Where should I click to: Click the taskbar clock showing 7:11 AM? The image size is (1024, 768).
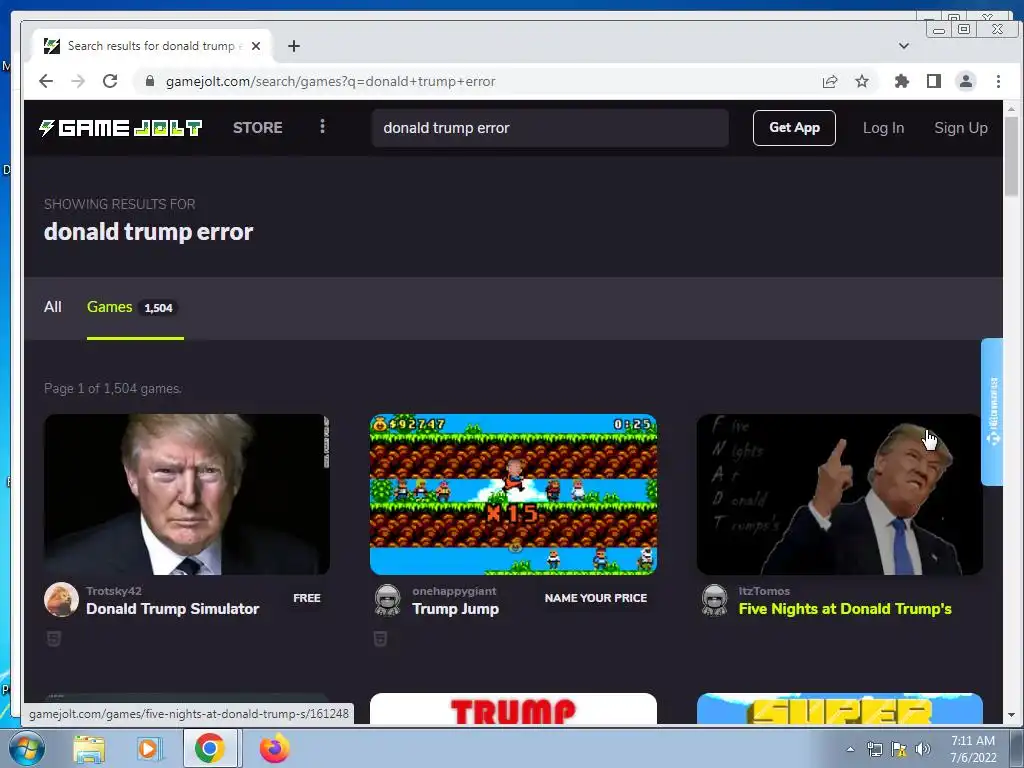973,748
